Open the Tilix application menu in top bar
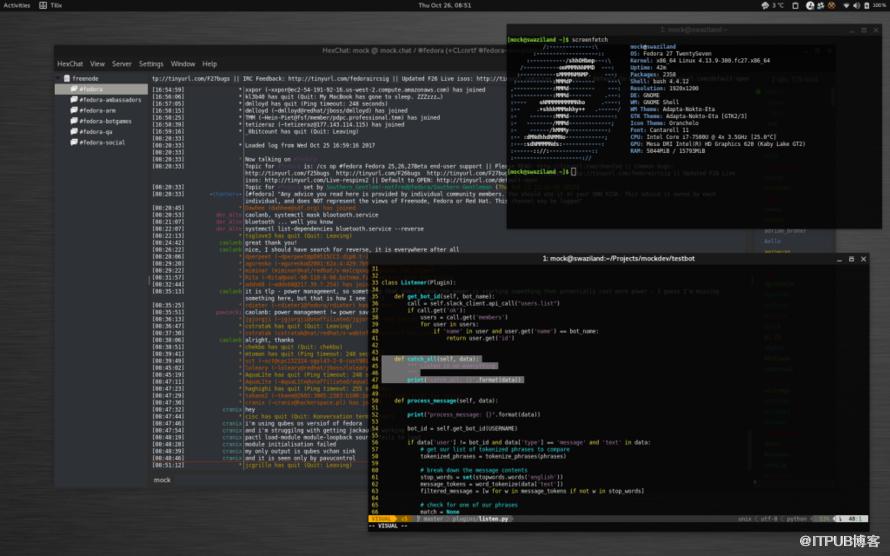This screenshot has width=890, height=556. pos(51,5)
